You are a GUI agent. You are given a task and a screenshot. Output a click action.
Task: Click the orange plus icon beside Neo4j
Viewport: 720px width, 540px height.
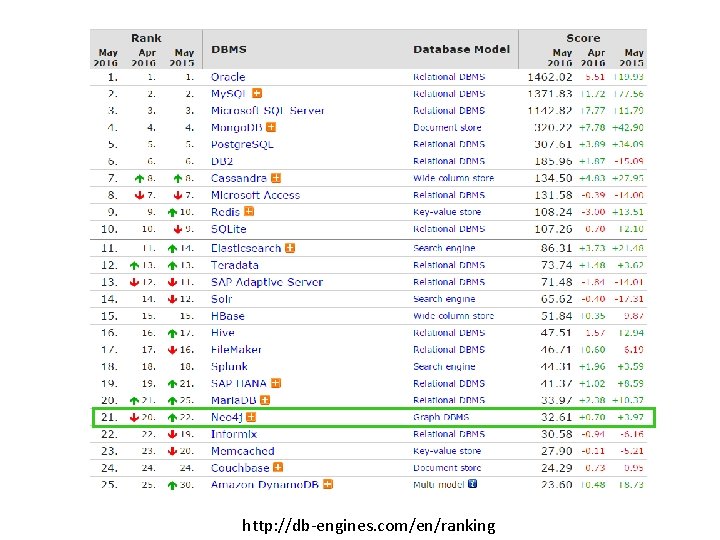(251, 417)
